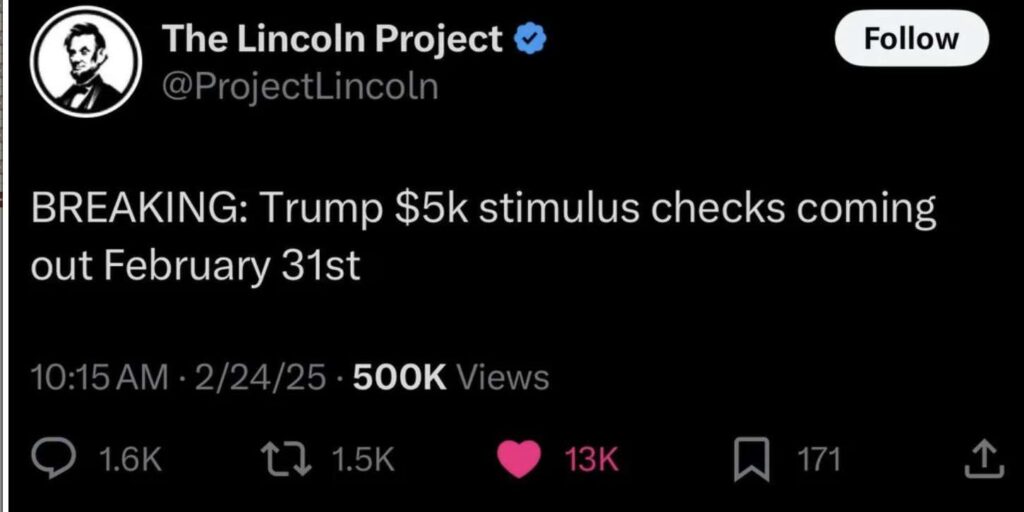
Task: Click the pink heart like icon
Action: tap(518, 458)
